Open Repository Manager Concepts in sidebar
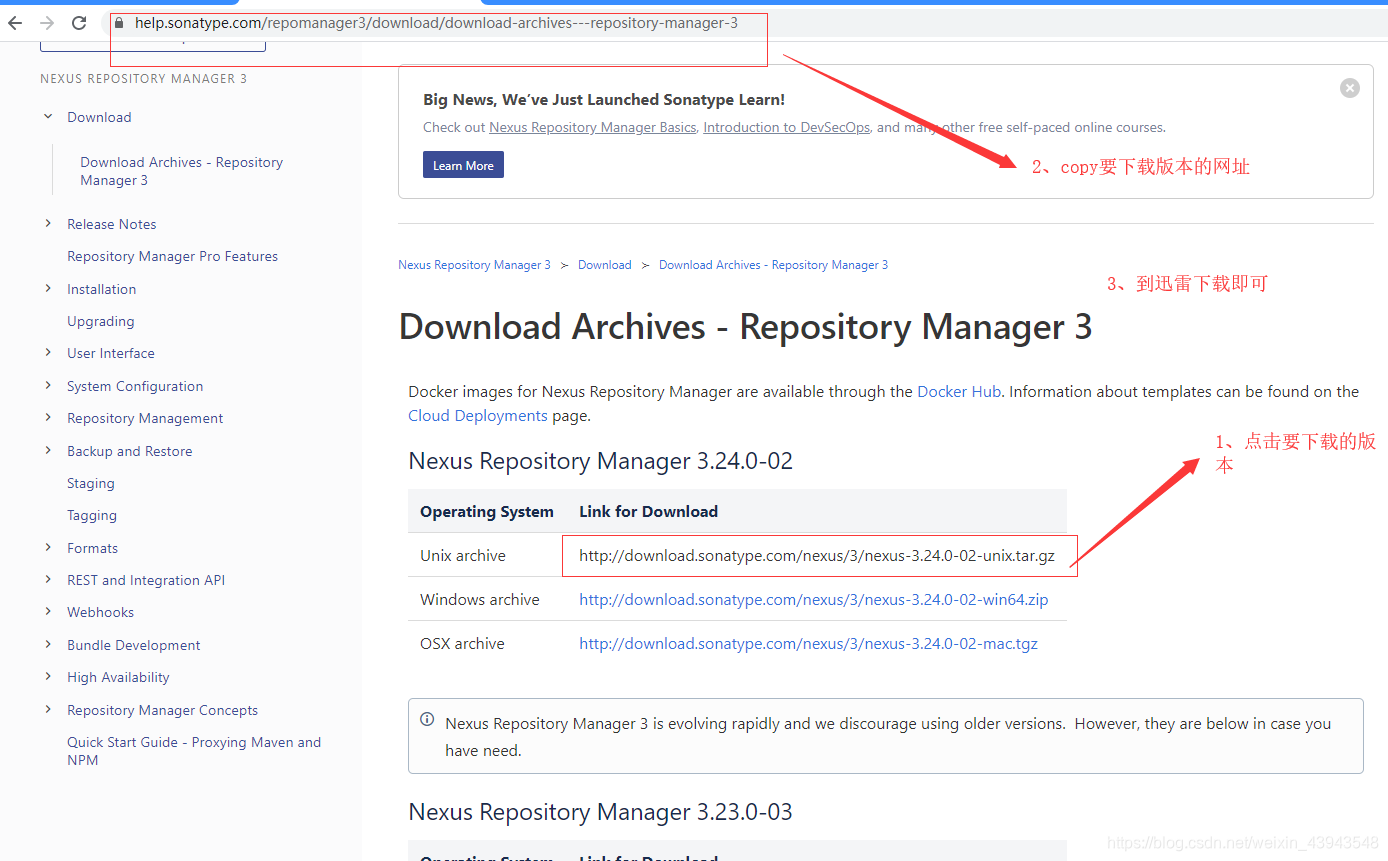The height and width of the screenshot is (861, 1388). point(162,710)
